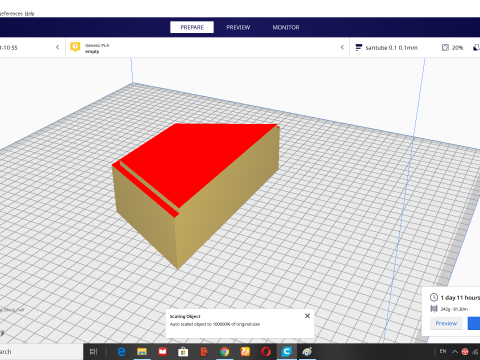The image size is (480, 360).
Task: Click the layer height profile icon
Action: pyautogui.click(x=359, y=48)
